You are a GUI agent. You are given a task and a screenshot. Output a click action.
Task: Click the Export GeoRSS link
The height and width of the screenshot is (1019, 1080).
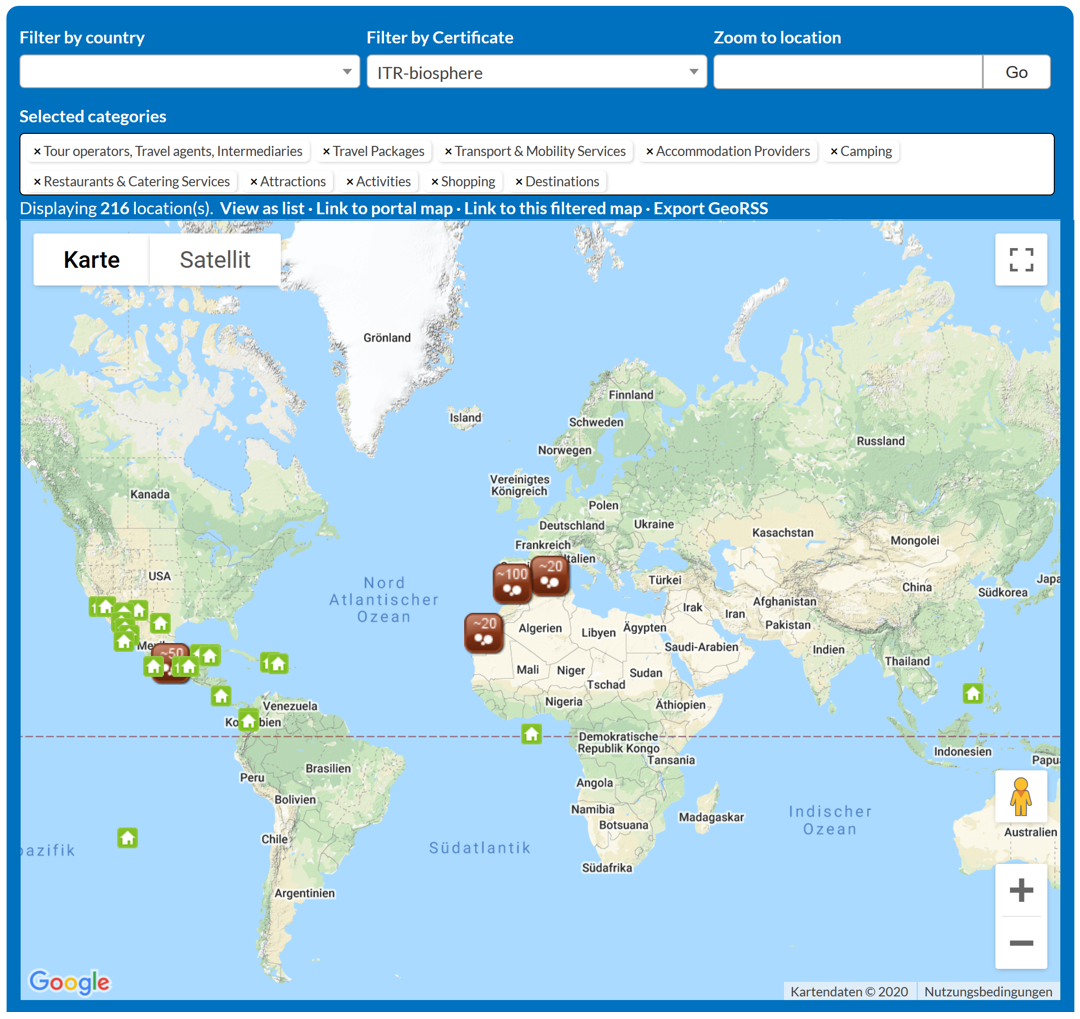710,208
